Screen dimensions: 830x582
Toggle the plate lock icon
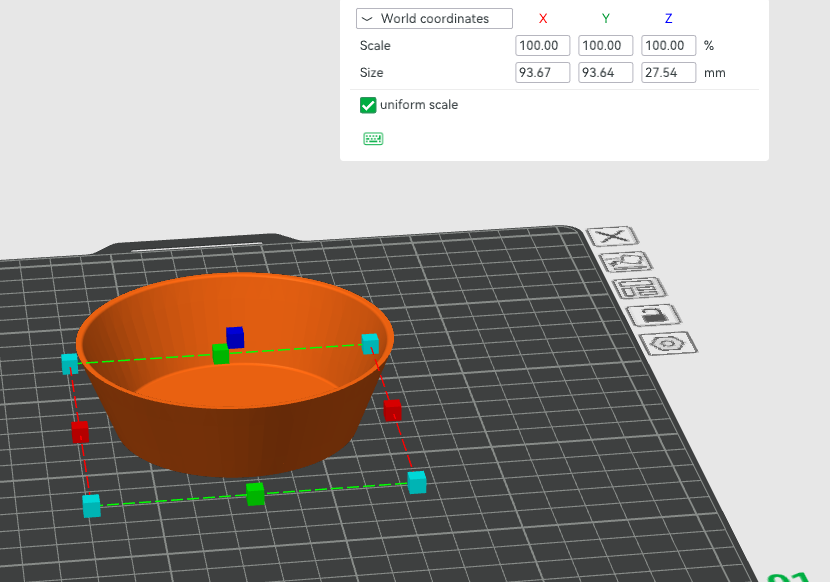click(654, 315)
